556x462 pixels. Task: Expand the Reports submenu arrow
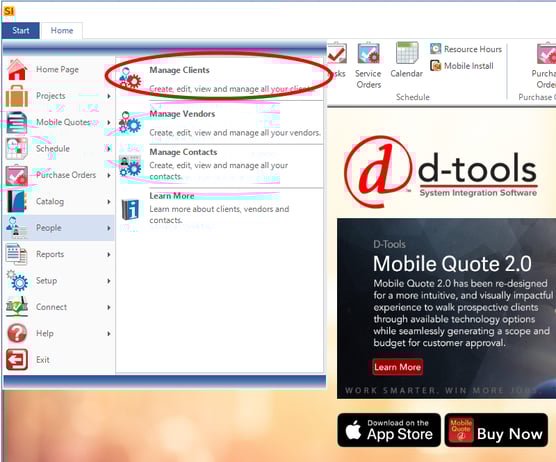point(109,254)
